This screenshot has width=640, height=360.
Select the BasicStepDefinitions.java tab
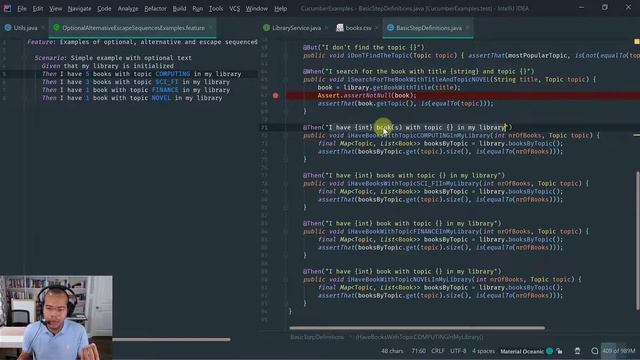pos(429,28)
